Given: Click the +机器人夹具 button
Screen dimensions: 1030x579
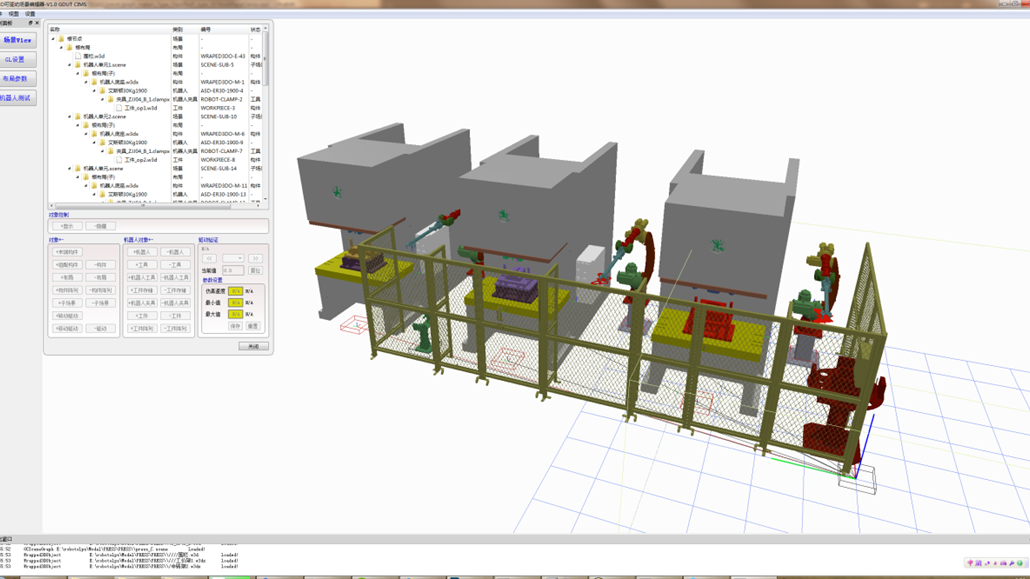Looking at the screenshot, I should 142,303.
